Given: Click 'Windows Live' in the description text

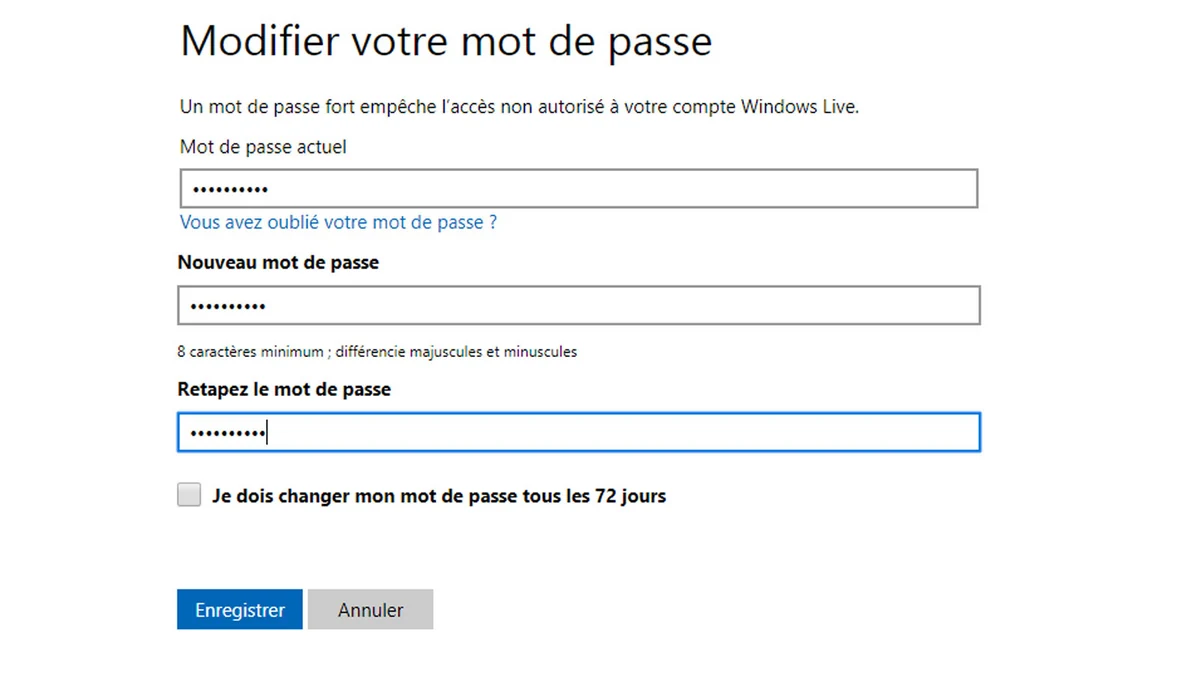Looking at the screenshot, I should pos(798,107).
